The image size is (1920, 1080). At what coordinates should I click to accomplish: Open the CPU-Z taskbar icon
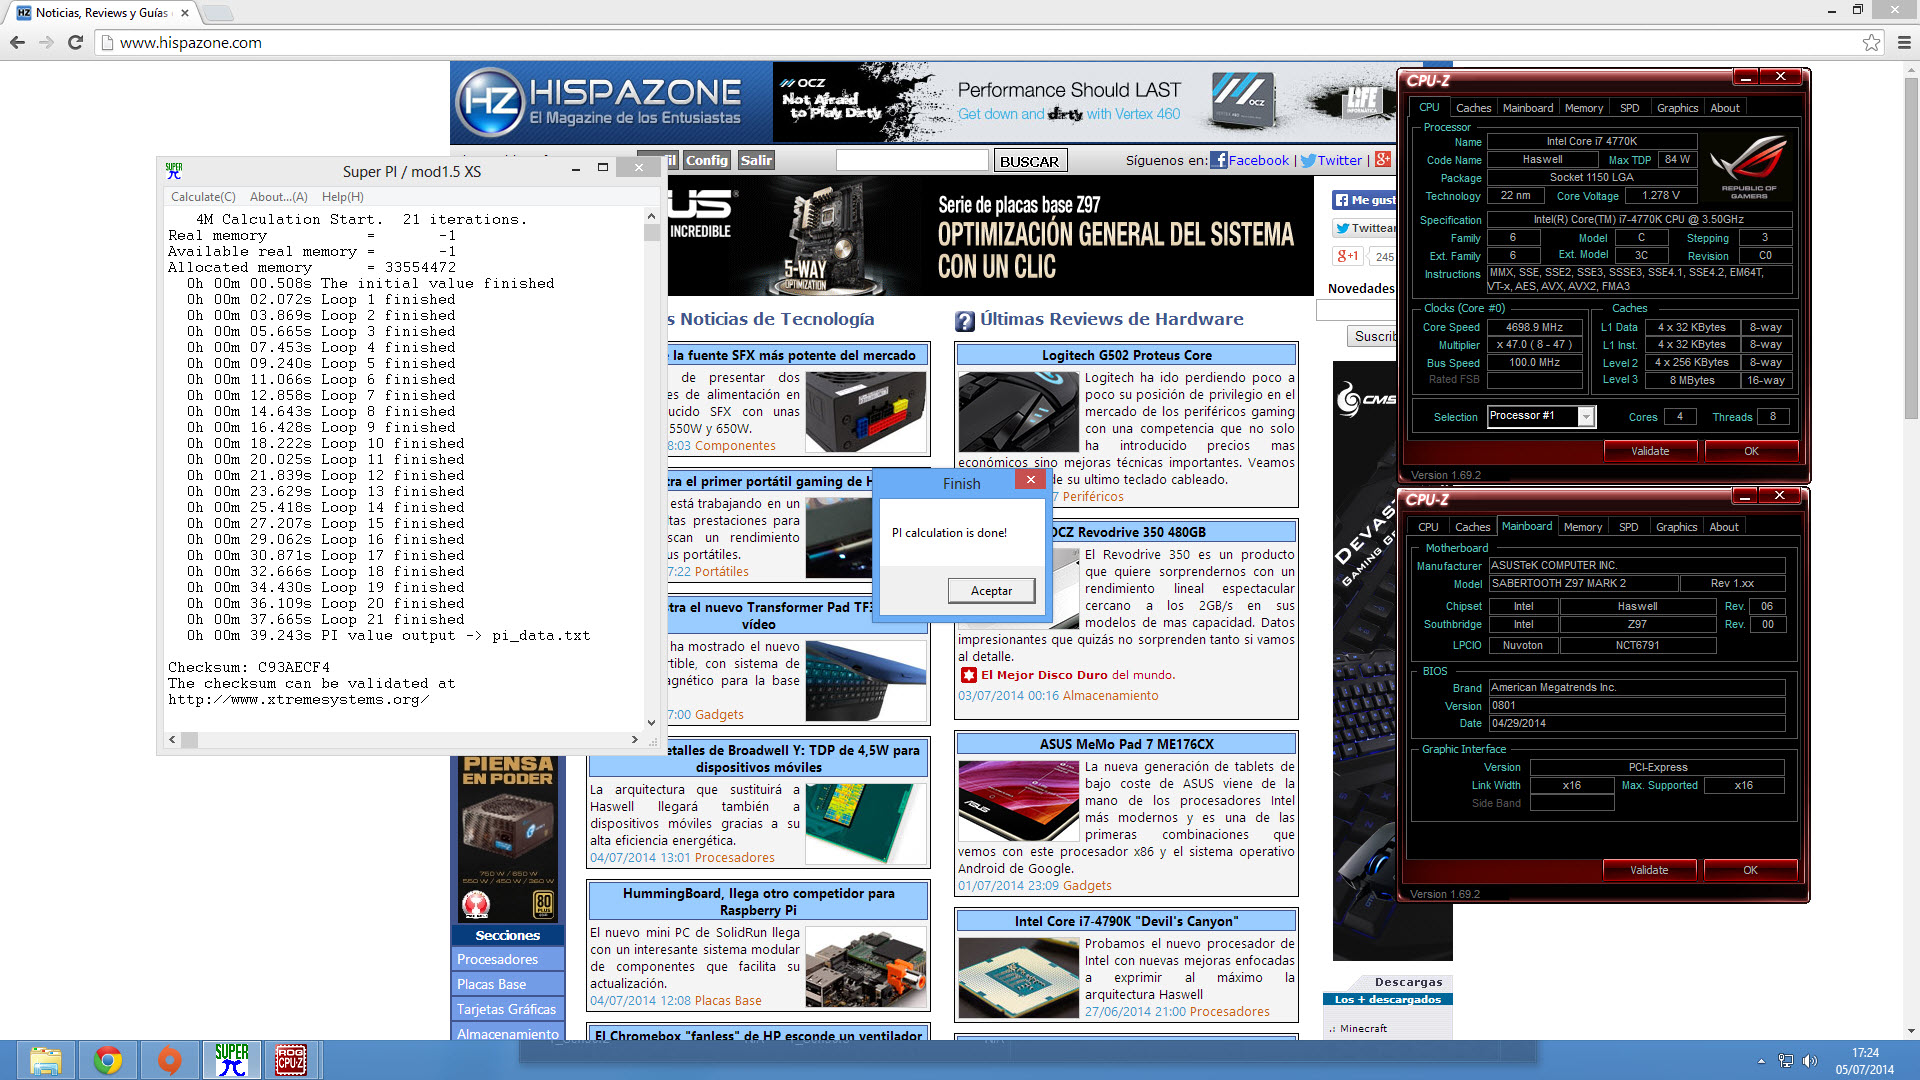pyautogui.click(x=291, y=1059)
